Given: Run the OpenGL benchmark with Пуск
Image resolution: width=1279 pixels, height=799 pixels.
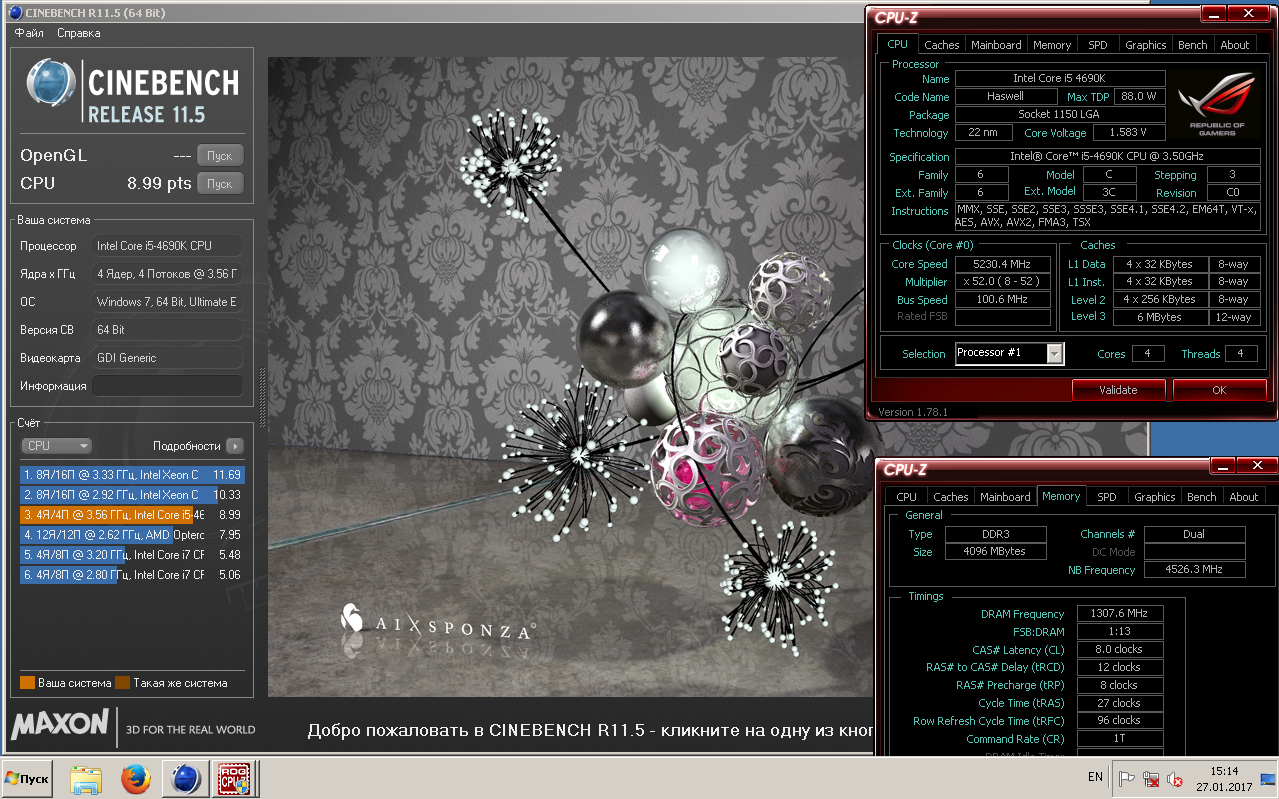Looking at the screenshot, I should tap(220, 156).
